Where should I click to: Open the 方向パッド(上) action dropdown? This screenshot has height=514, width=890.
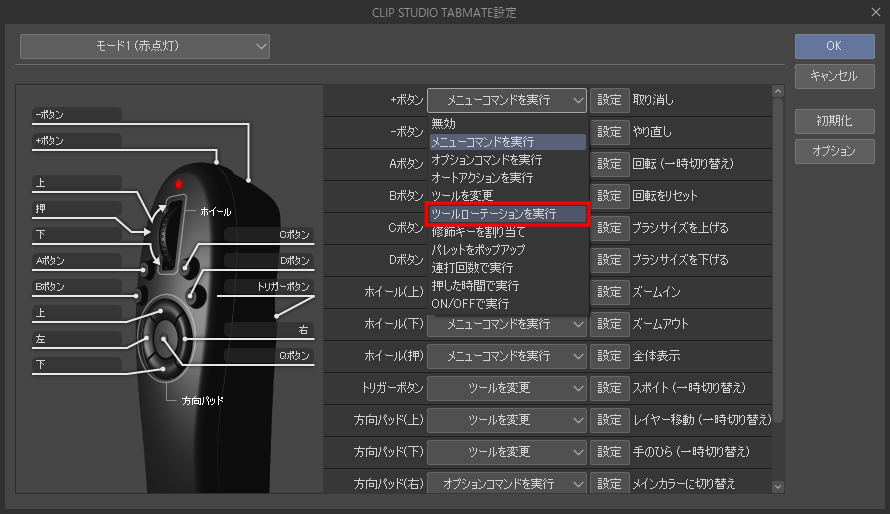click(507, 420)
